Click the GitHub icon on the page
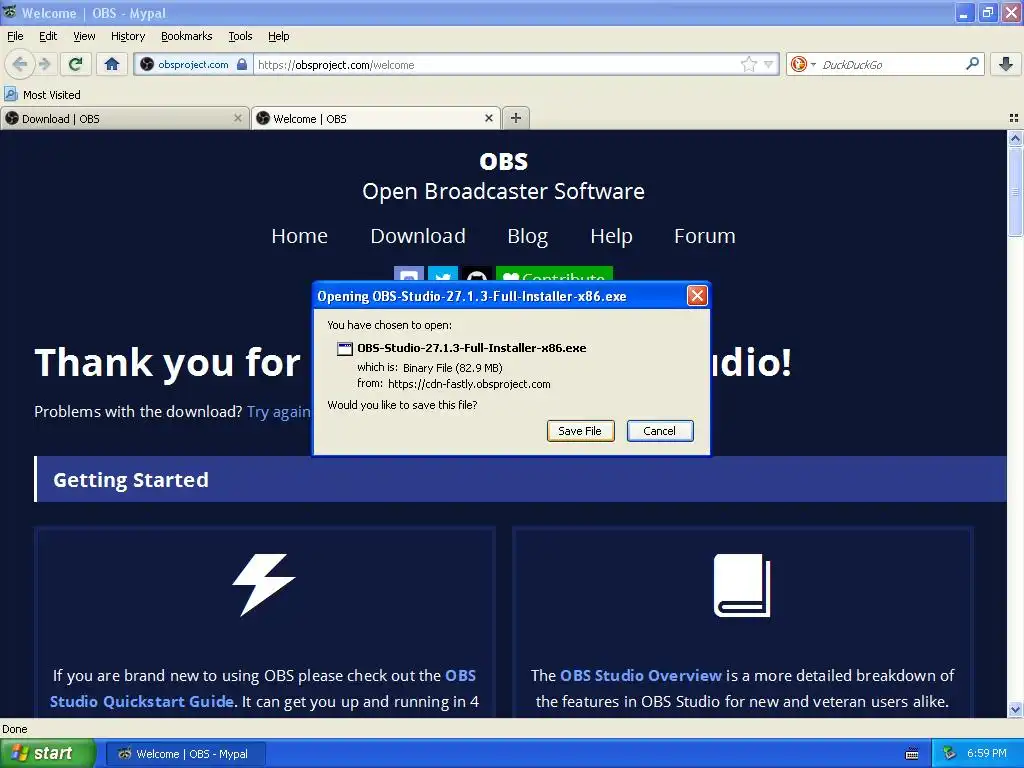 click(x=477, y=274)
